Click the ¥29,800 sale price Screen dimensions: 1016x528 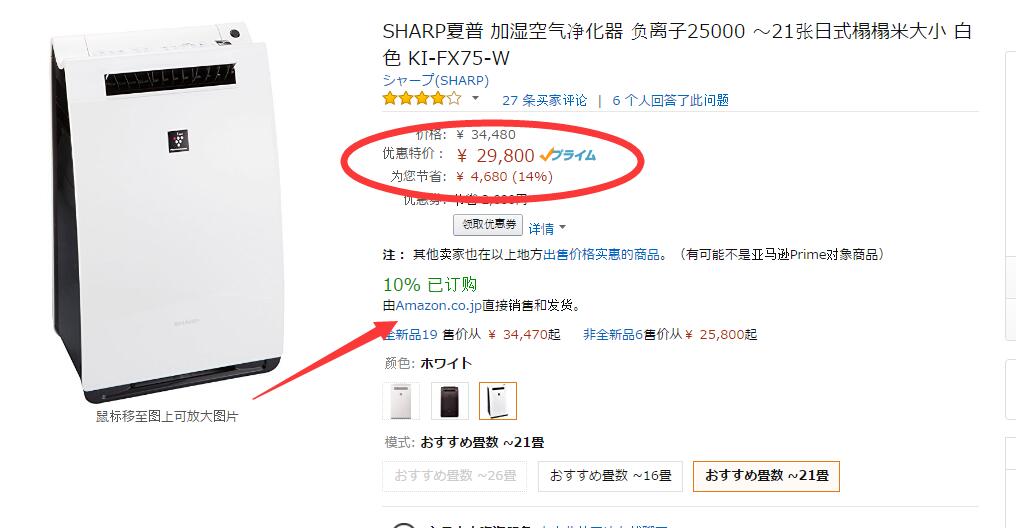(496, 155)
